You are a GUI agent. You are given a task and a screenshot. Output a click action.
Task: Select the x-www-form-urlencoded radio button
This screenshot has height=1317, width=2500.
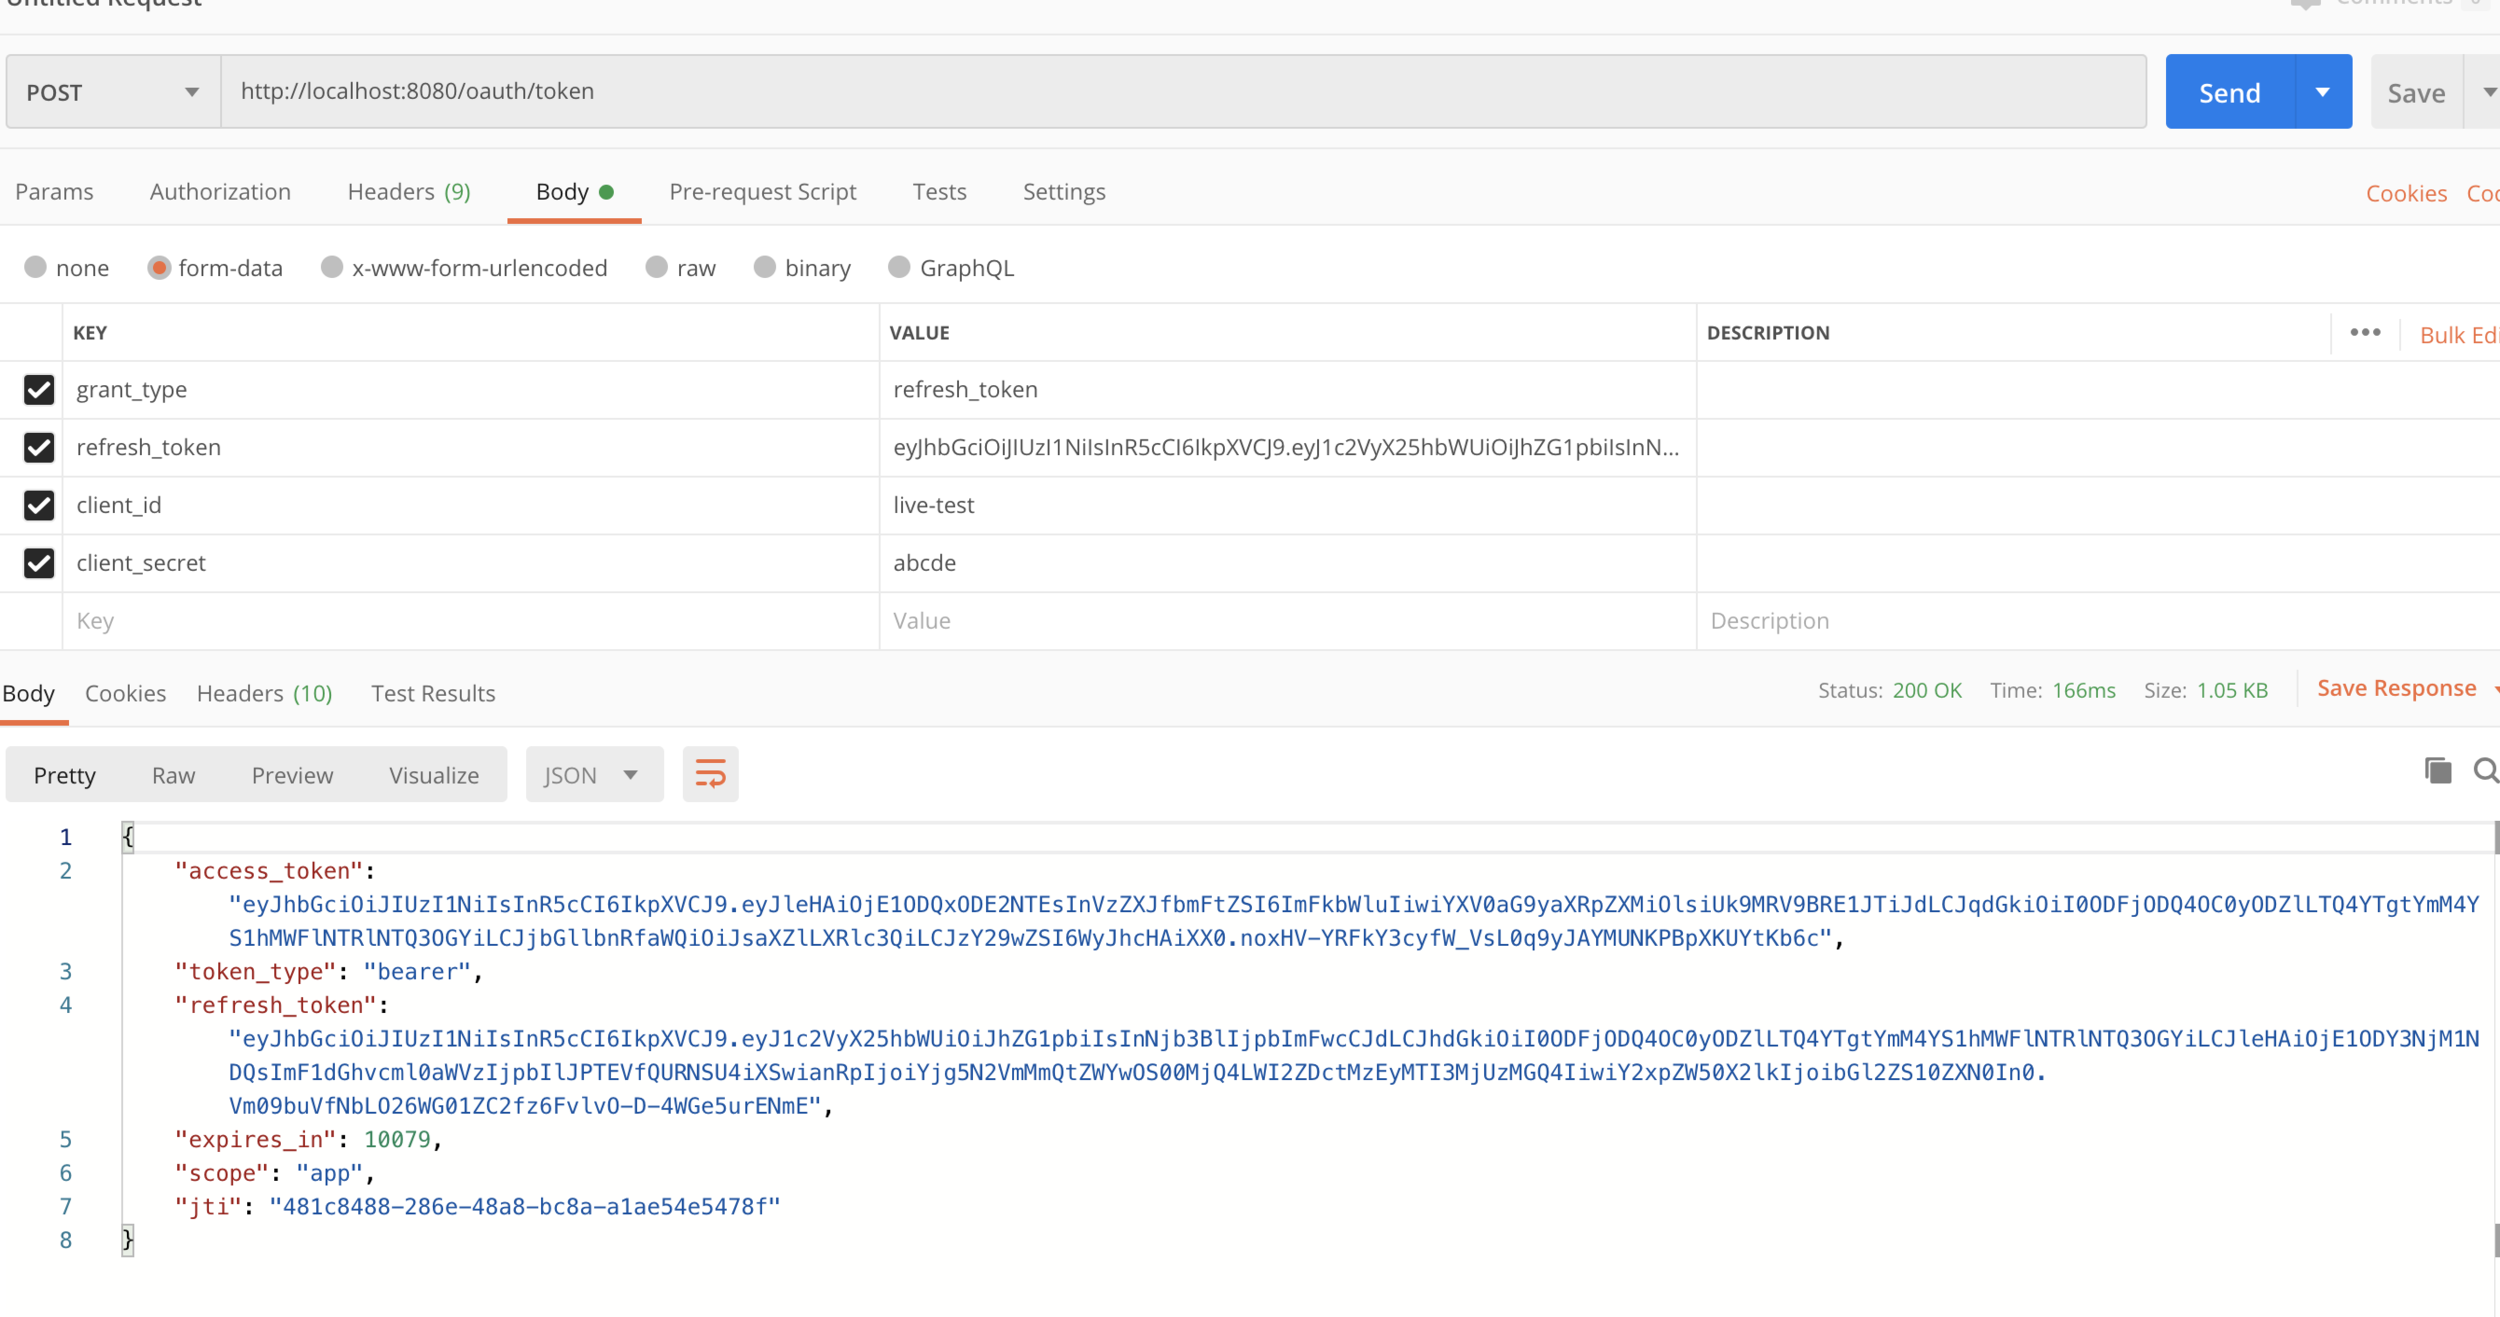tap(332, 268)
